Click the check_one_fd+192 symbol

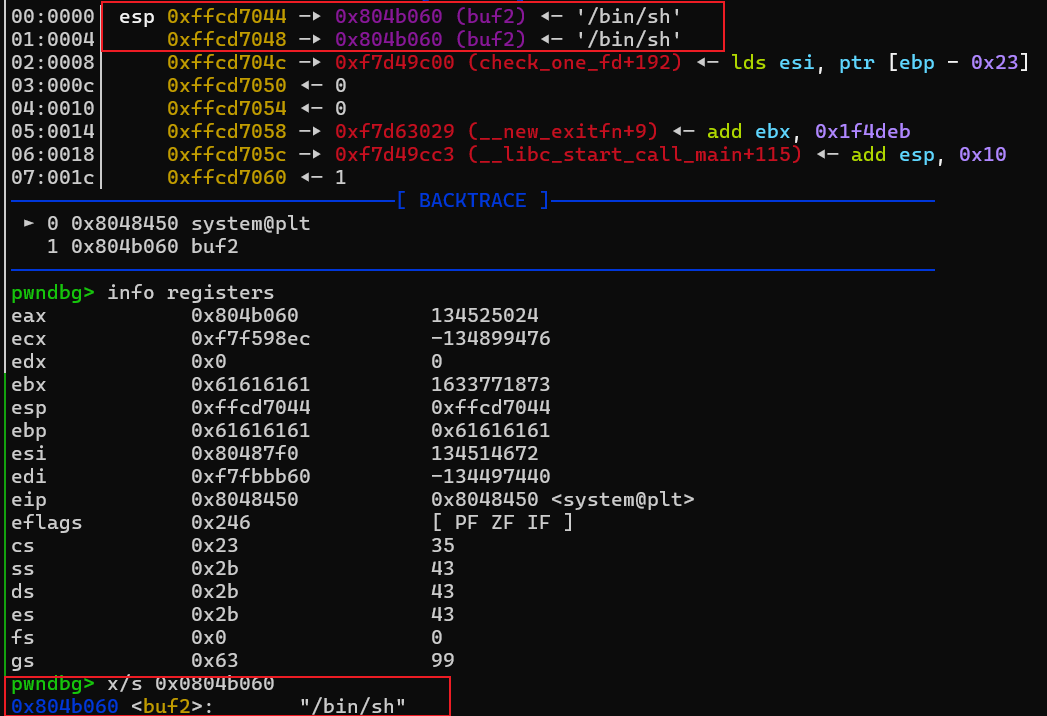tap(574, 62)
